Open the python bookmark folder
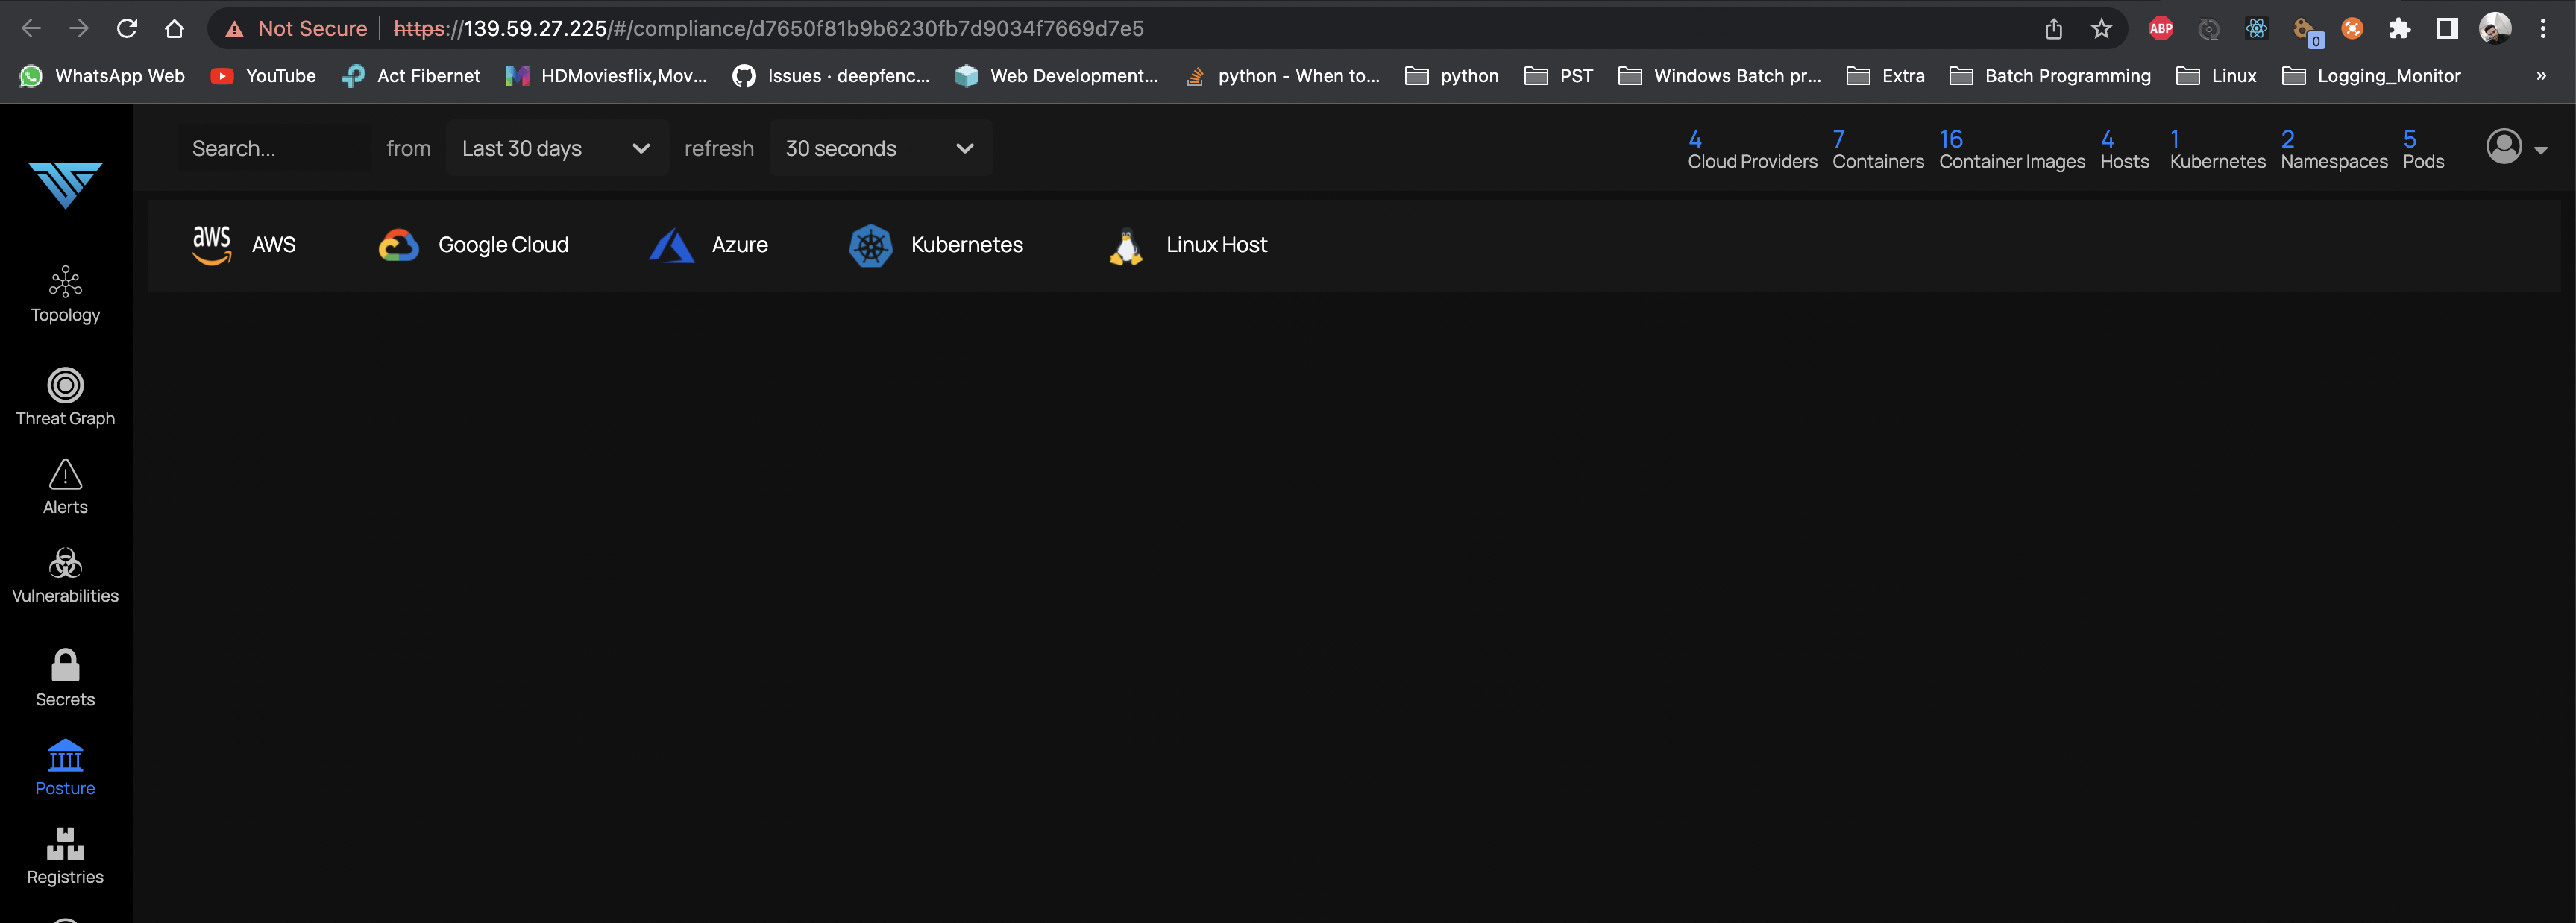This screenshot has width=2576, height=923. (1452, 76)
